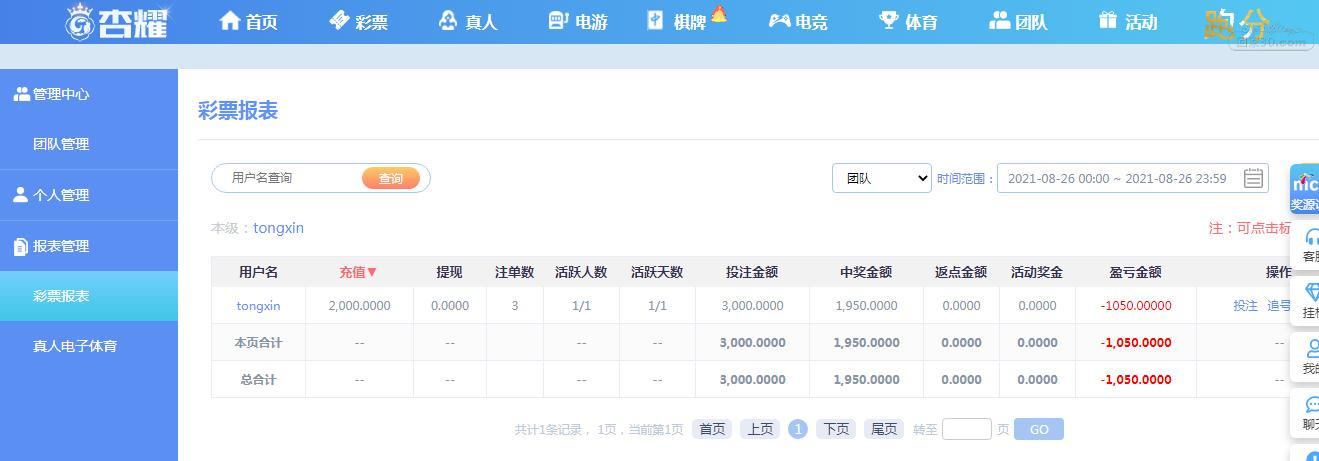Image resolution: width=1319 pixels, height=461 pixels.
Task: Click the 总合计 row label
Action: pos(258,380)
